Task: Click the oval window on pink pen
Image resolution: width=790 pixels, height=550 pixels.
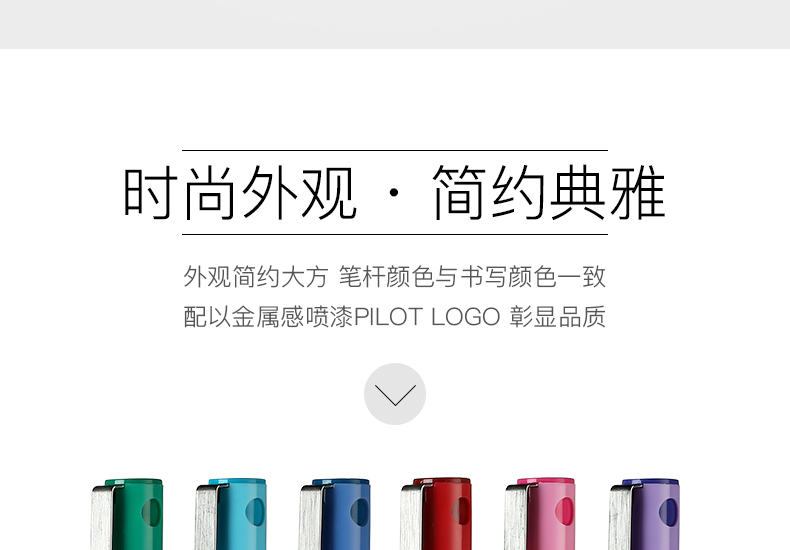Action: pos(565,511)
